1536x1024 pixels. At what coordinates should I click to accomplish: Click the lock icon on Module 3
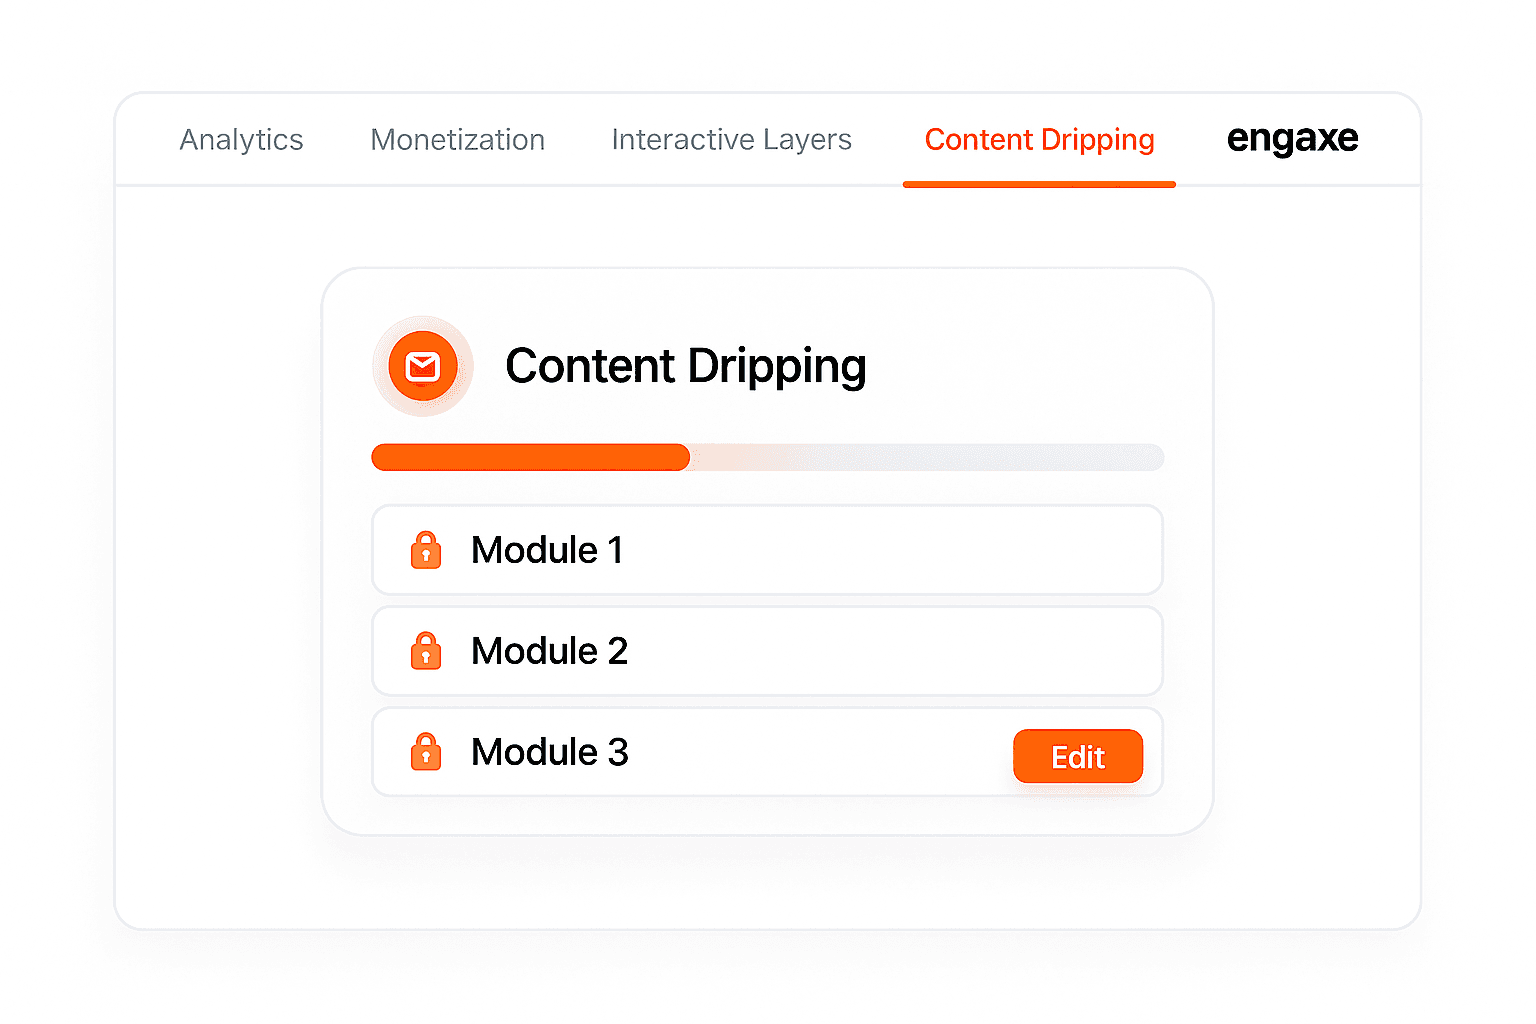(425, 751)
